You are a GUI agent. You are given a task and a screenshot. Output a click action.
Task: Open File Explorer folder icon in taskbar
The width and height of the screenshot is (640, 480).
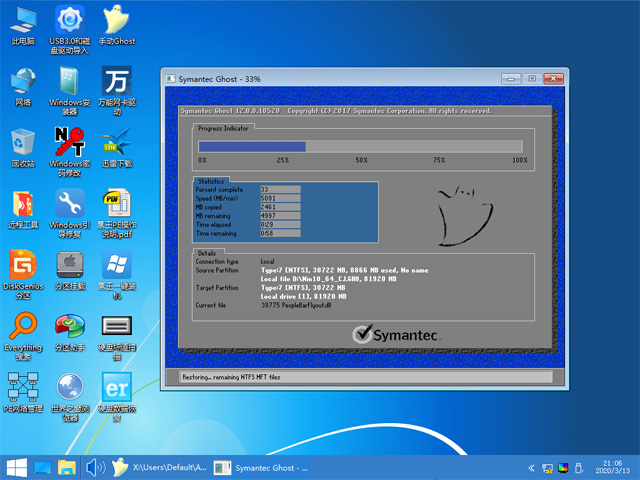pos(68,467)
